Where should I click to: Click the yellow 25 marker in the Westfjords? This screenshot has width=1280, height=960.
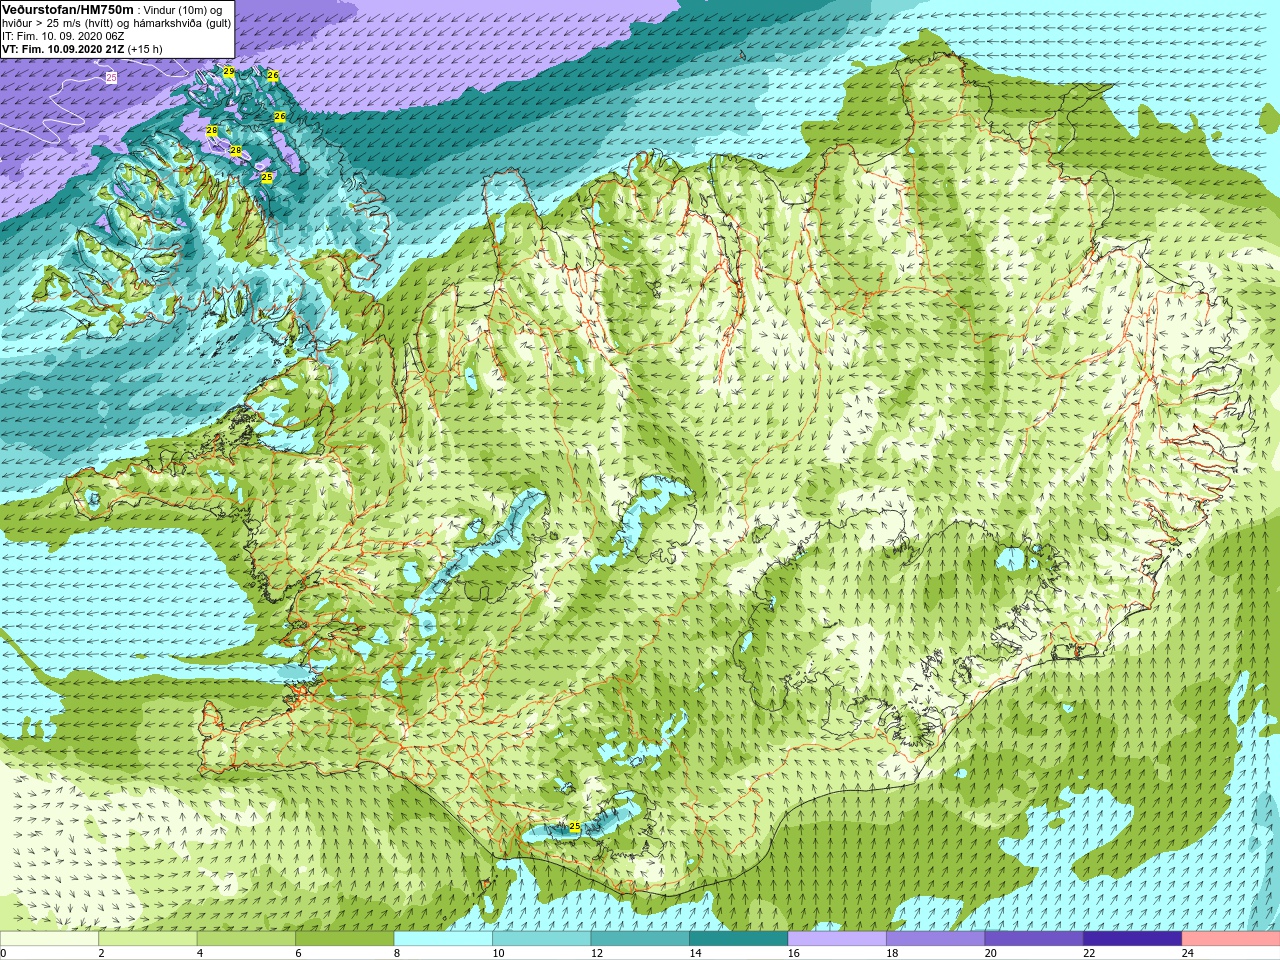pos(267,177)
